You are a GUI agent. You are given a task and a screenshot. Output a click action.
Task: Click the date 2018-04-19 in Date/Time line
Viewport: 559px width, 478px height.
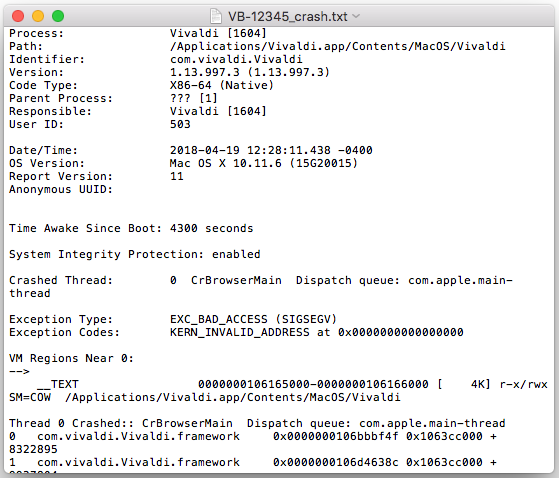pyautogui.click(x=205, y=150)
